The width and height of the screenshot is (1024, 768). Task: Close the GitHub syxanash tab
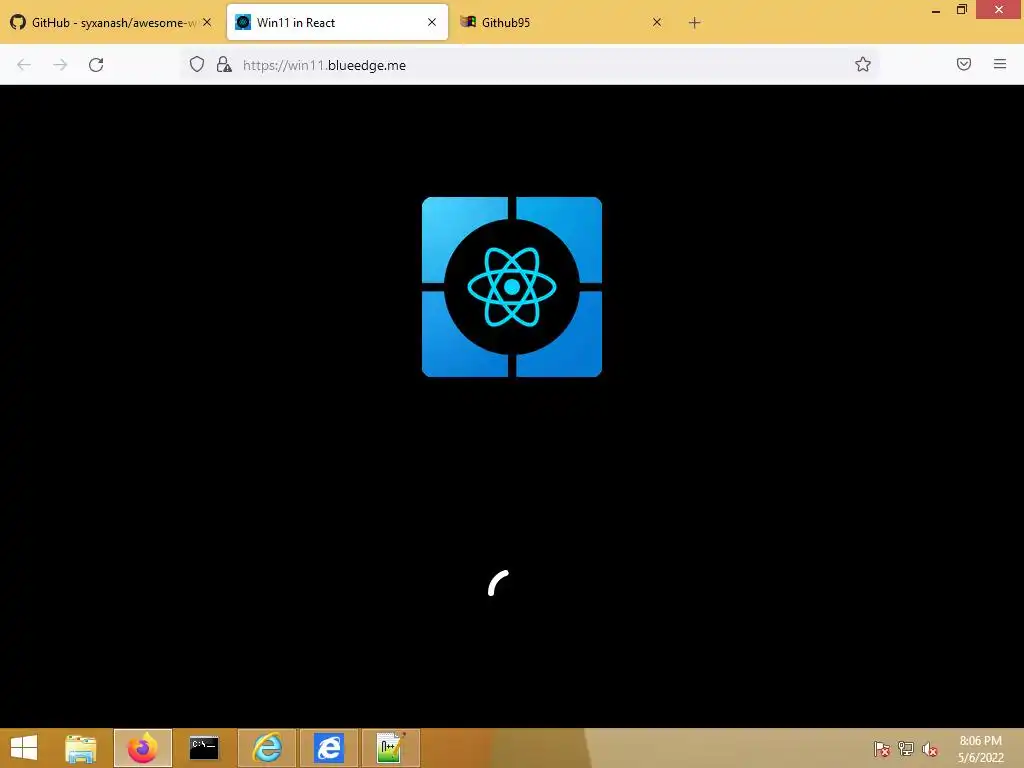coord(207,22)
